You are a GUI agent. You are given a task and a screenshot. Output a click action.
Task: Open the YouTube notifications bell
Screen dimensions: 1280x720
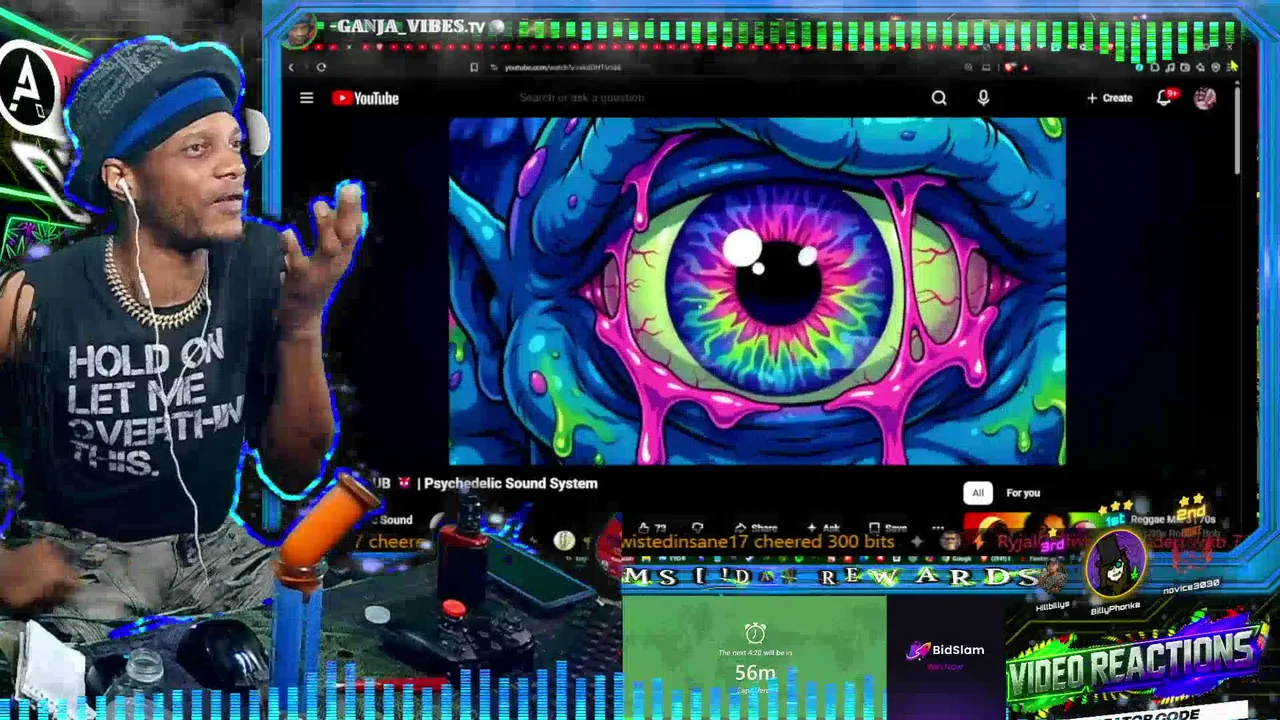[1164, 98]
